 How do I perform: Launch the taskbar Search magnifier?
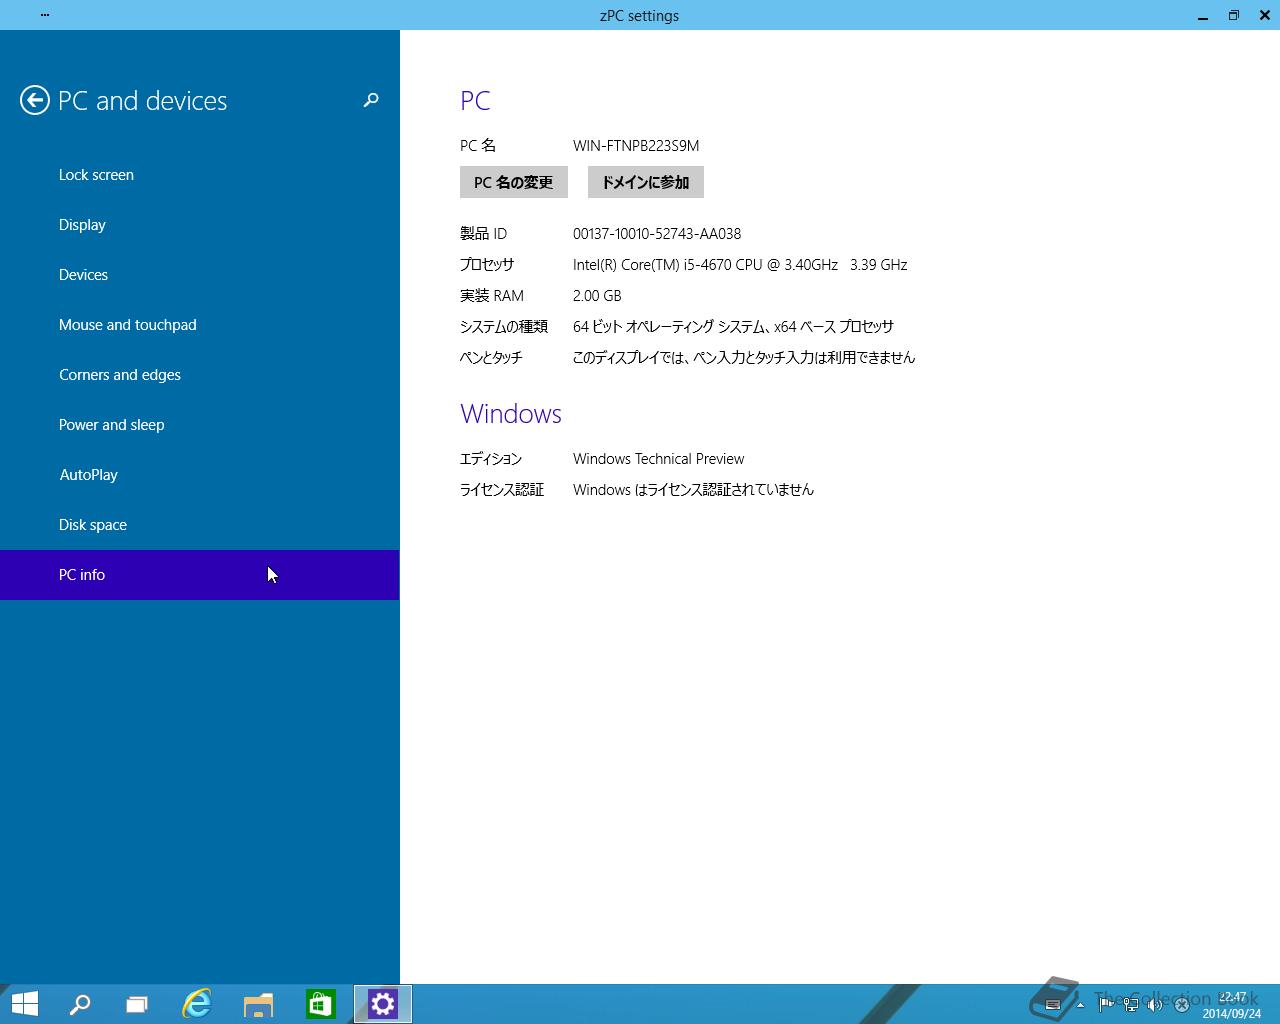80,1004
